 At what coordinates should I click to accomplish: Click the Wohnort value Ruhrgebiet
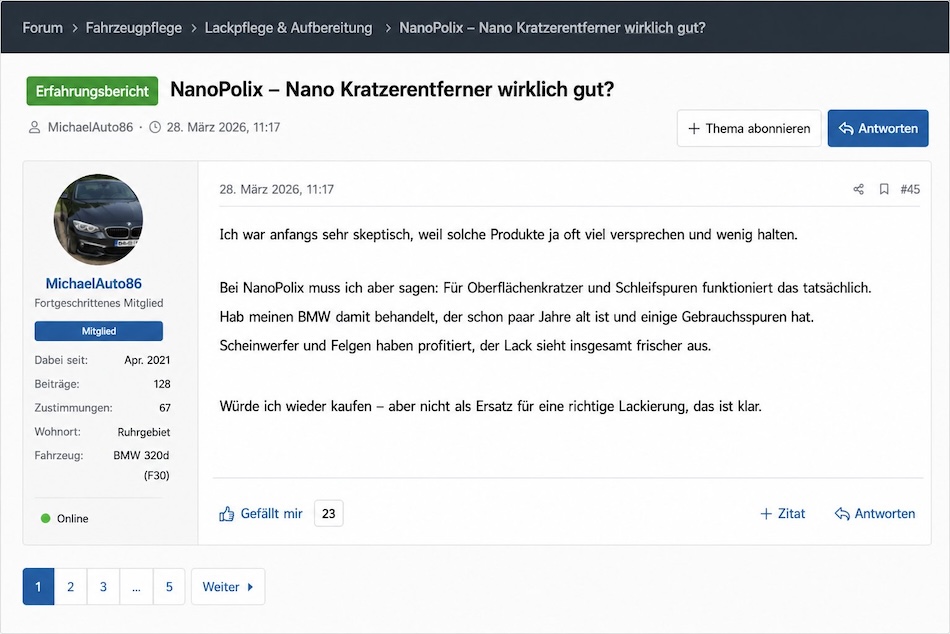pos(144,432)
